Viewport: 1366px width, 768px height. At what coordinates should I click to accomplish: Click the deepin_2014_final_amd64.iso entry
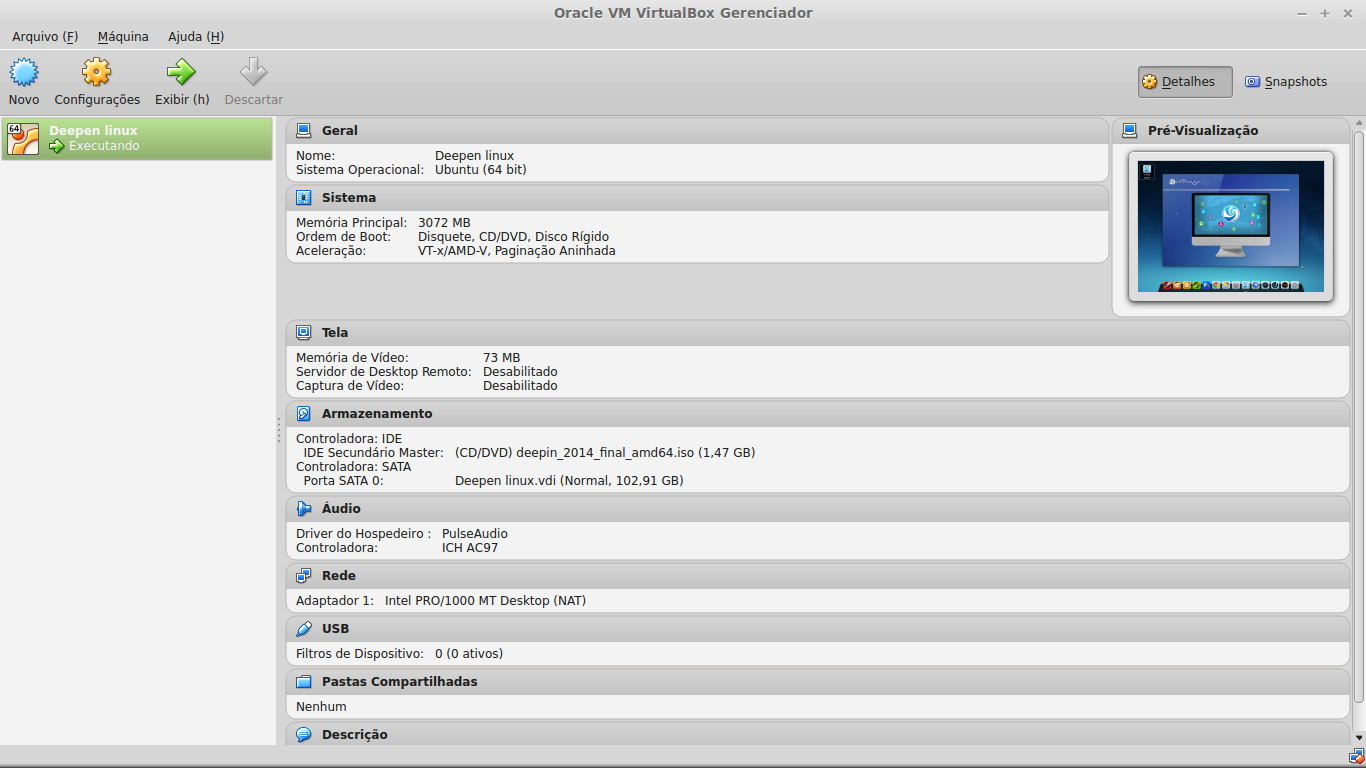point(605,453)
